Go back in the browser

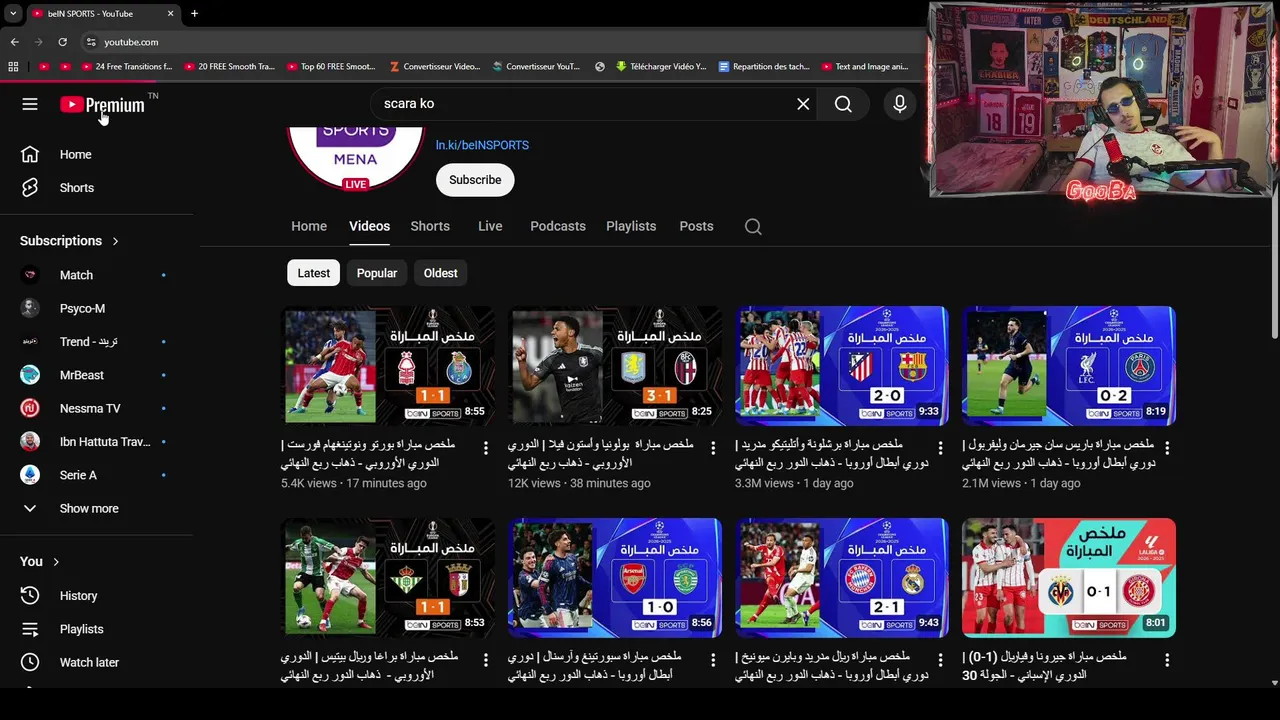click(14, 42)
